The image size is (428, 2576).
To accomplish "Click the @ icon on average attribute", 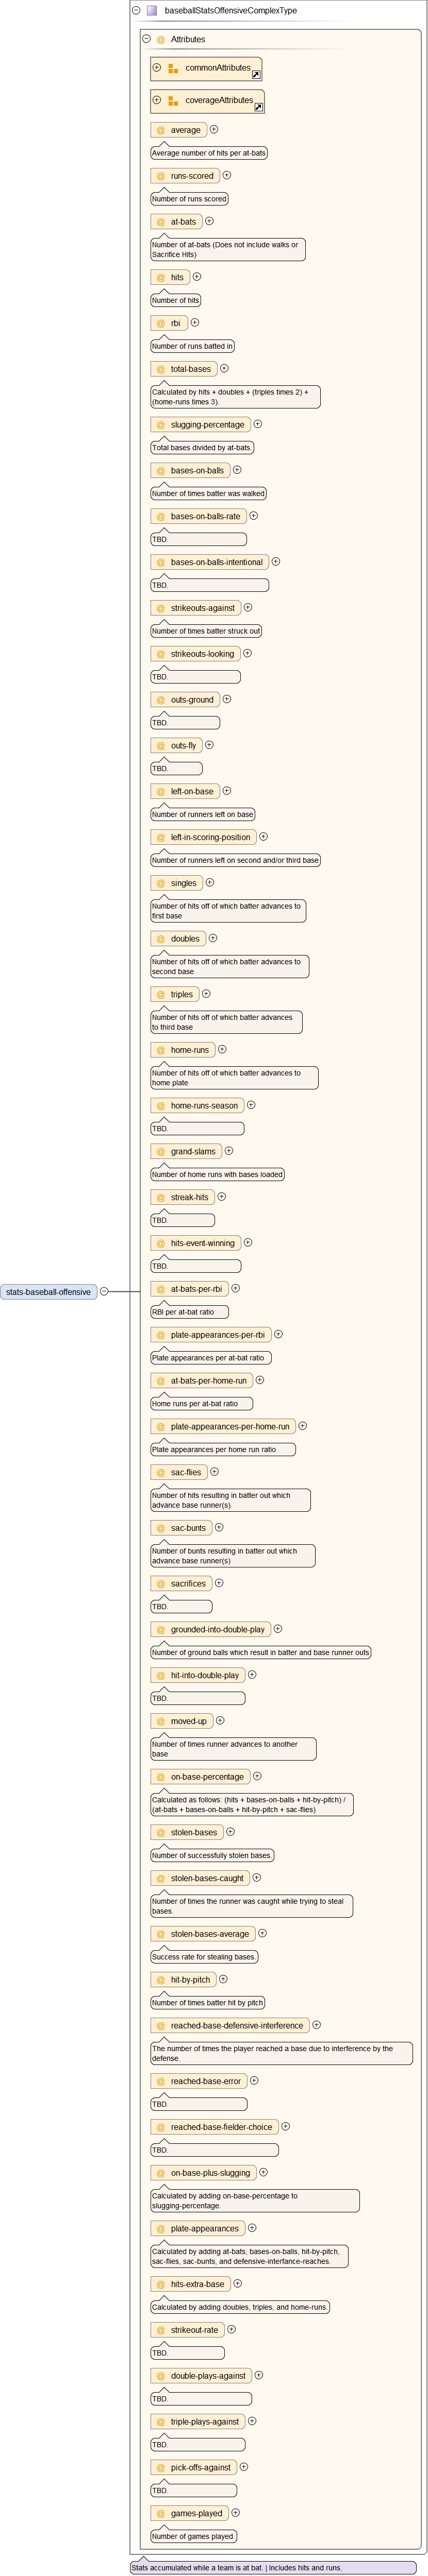I will [x=160, y=130].
